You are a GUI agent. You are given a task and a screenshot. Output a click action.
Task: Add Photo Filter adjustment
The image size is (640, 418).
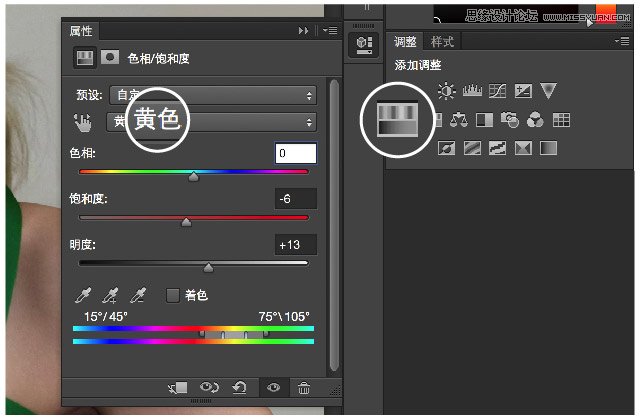[x=510, y=120]
